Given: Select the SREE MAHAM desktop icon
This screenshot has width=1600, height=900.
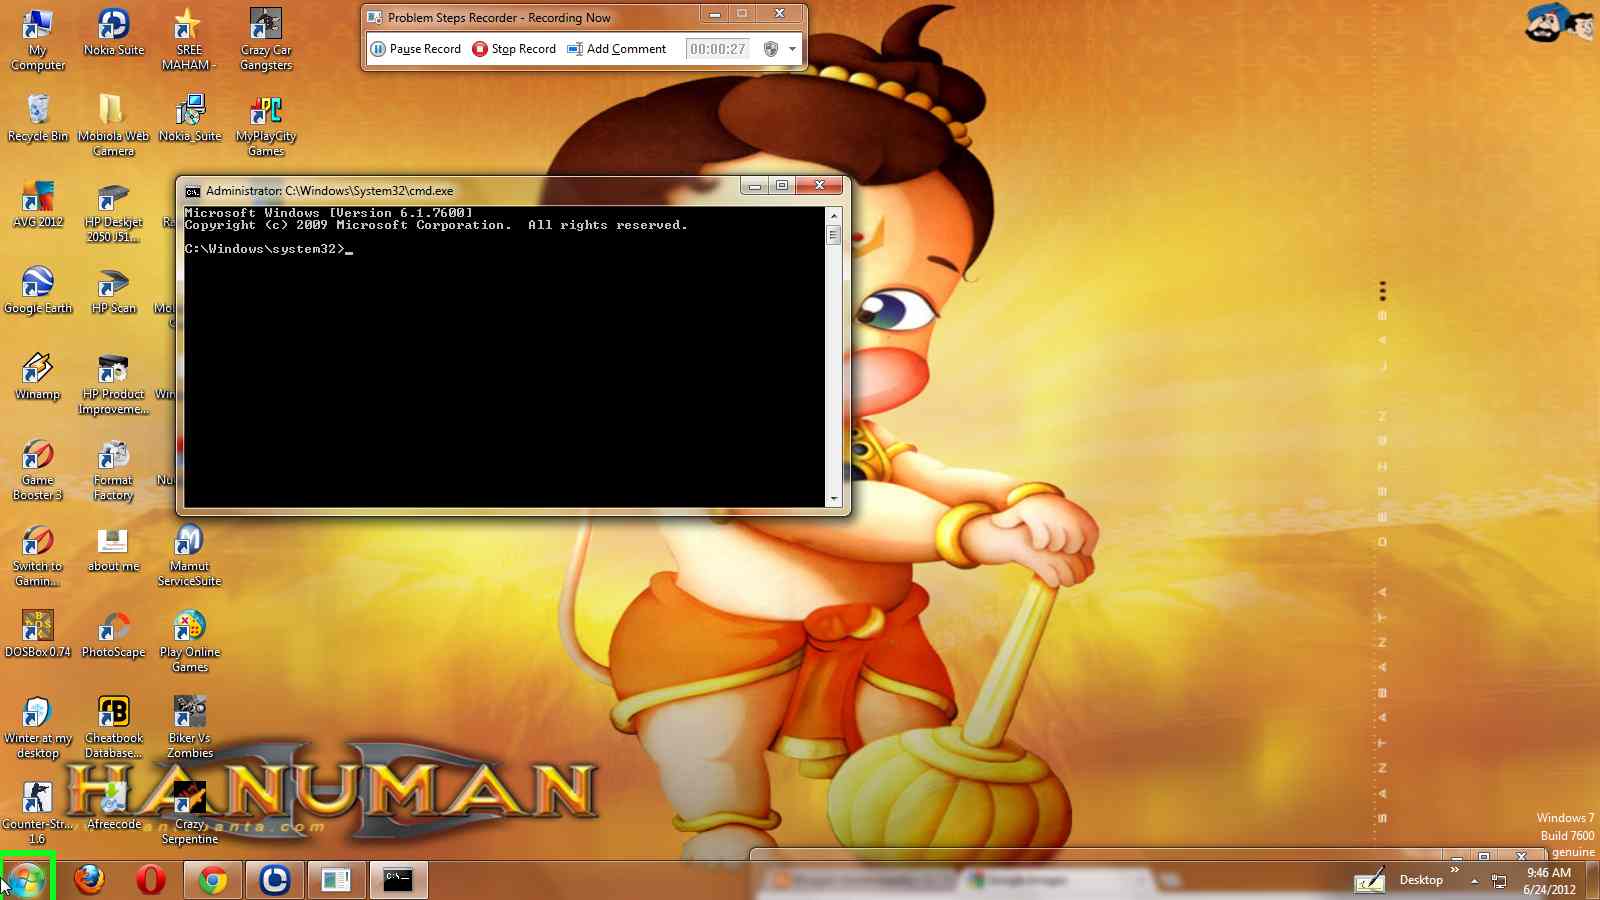Looking at the screenshot, I should [x=188, y=40].
